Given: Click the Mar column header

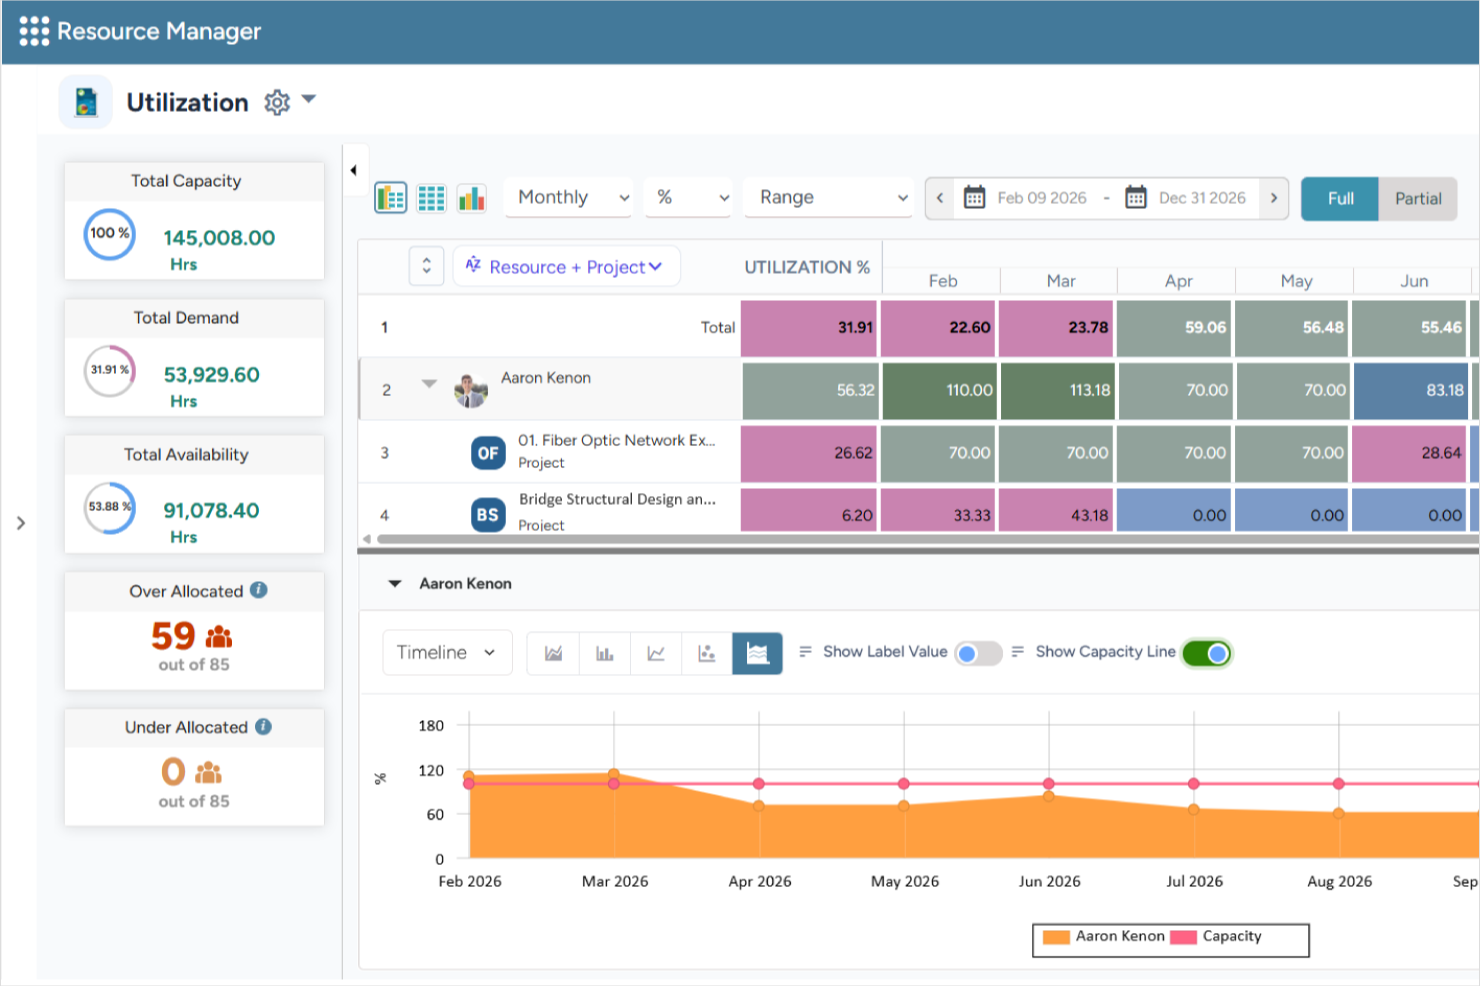Looking at the screenshot, I should click(x=1060, y=281).
